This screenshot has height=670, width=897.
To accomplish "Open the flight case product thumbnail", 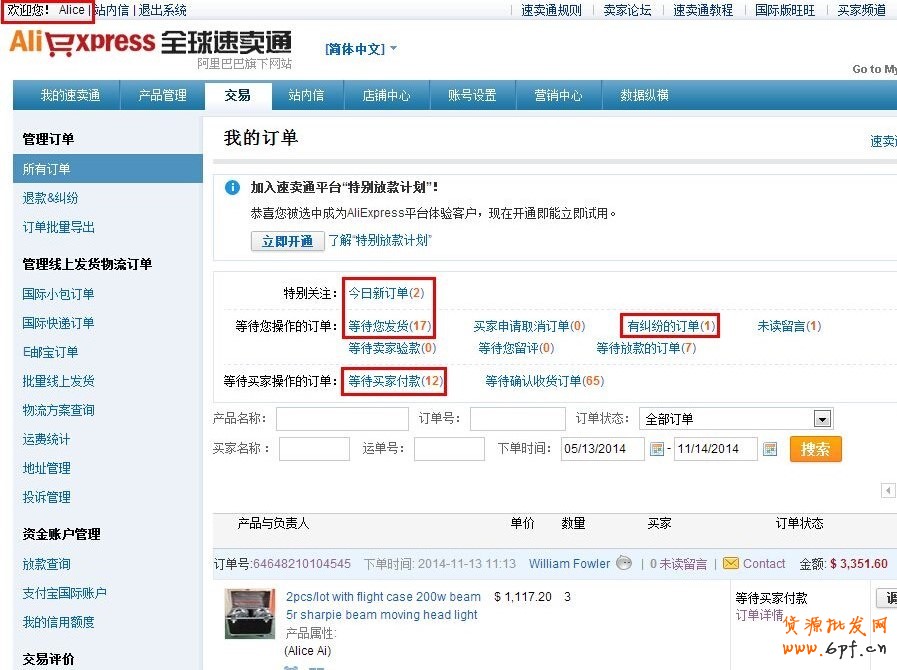I will click(249, 614).
